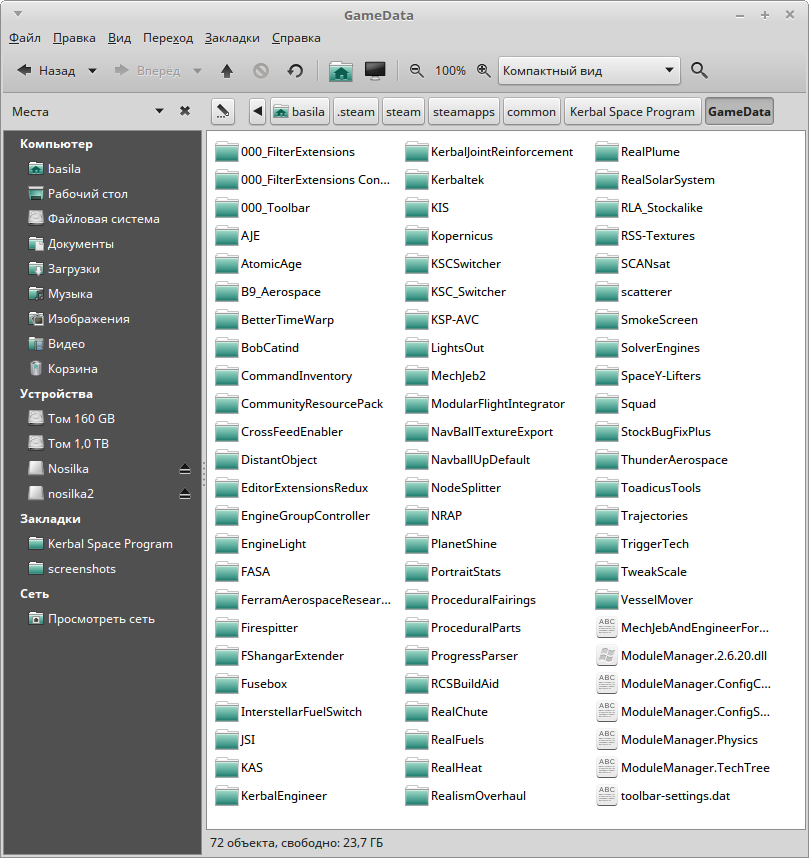Select the ProceduralFairings folder name
This screenshot has width=809, height=858.
tap(483, 600)
